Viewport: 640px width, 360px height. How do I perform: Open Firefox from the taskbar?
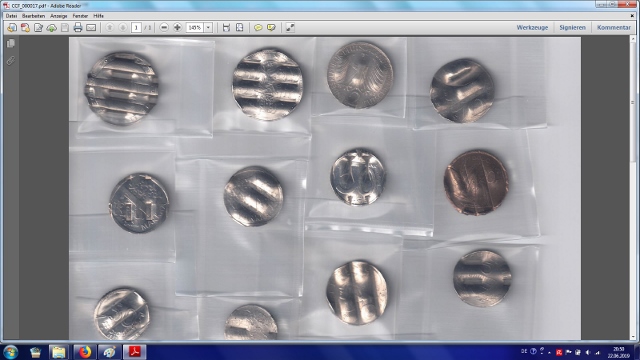pos(84,352)
